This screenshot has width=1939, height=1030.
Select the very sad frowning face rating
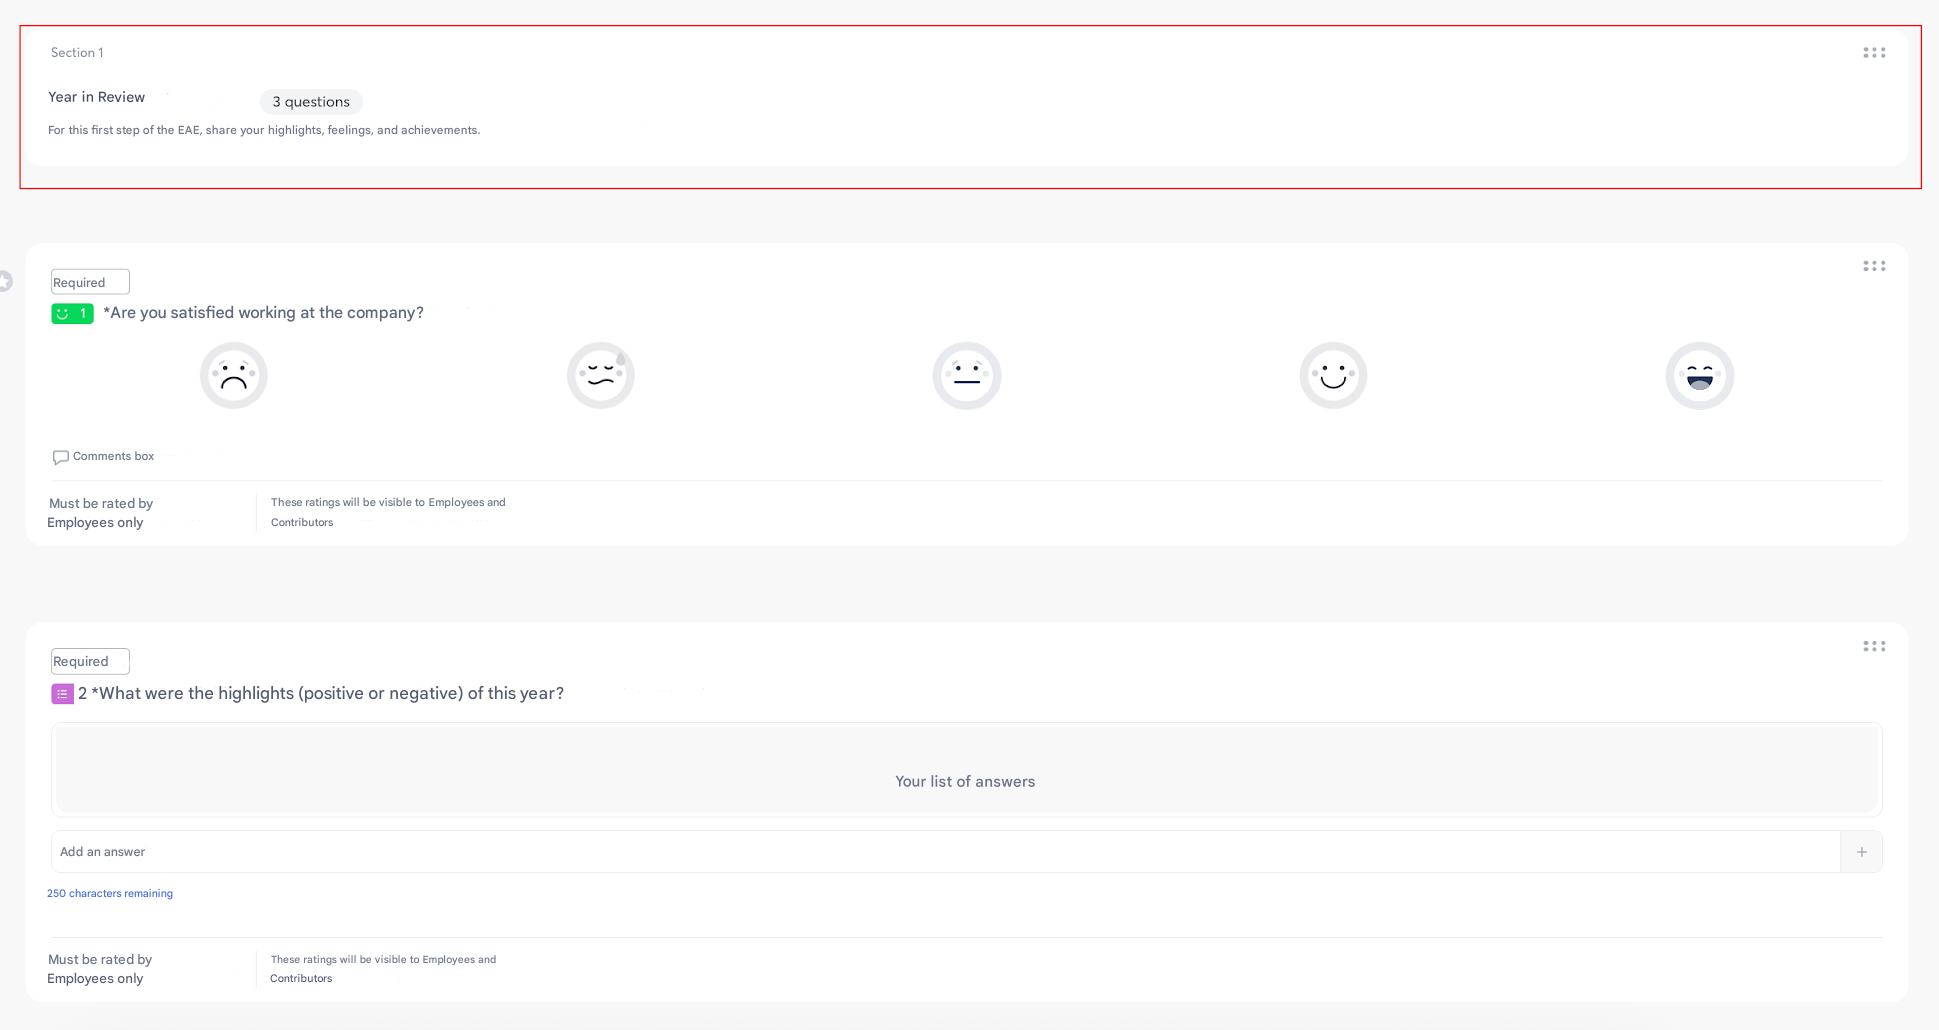tap(233, 376)
